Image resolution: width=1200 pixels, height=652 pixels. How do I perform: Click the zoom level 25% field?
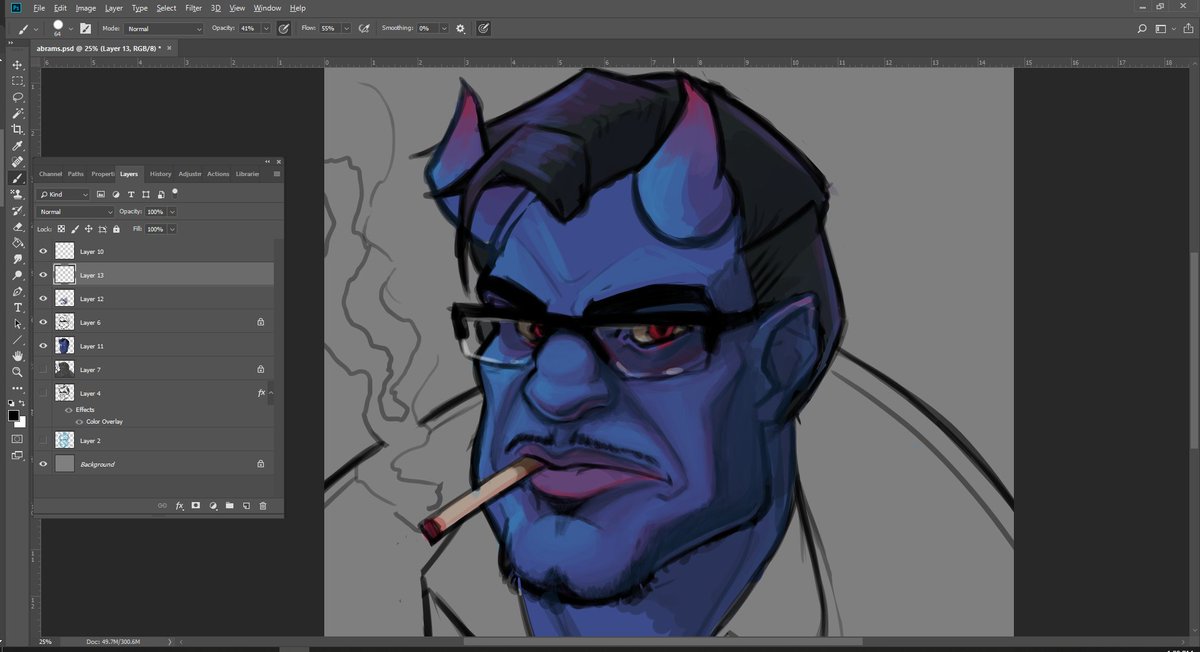pos(46,641)
